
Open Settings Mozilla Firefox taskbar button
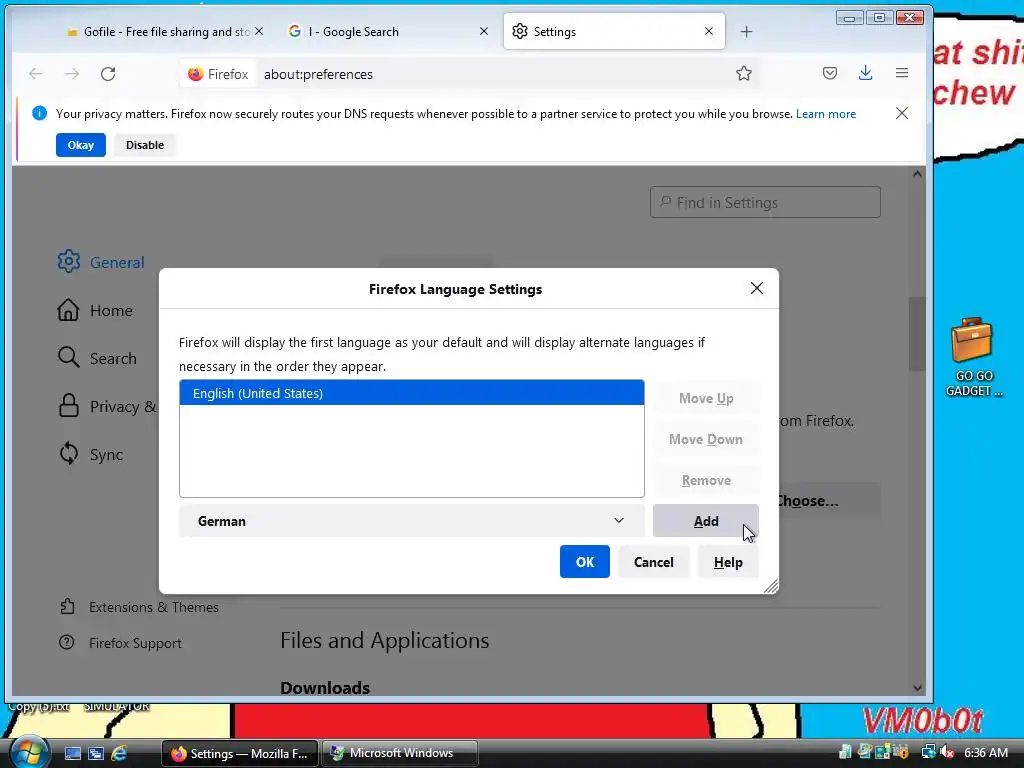239,753
